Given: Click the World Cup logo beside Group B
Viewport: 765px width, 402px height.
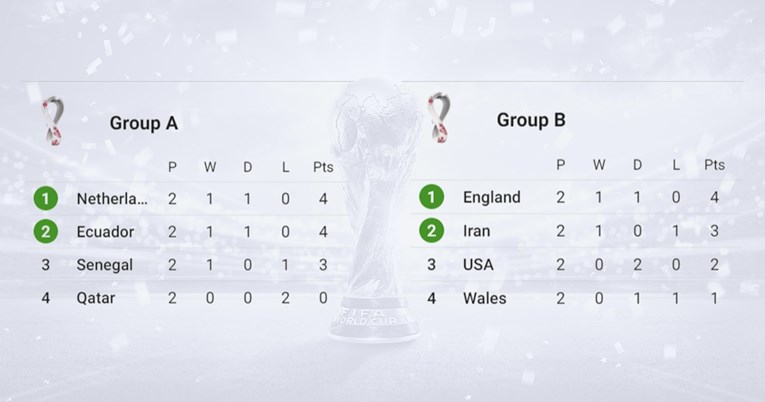Looking at the screenshot, I should click(x=439, y=118).
